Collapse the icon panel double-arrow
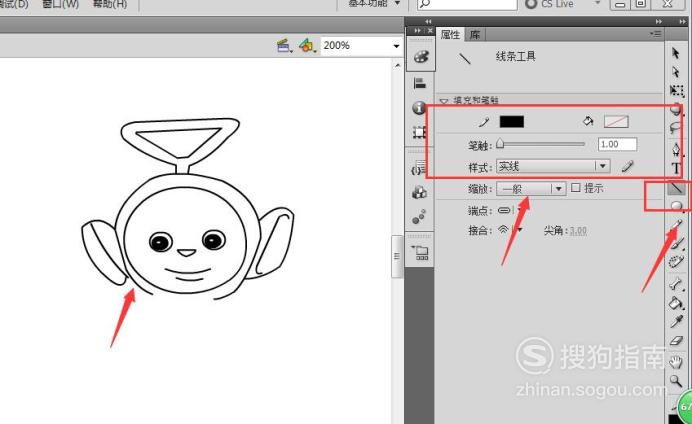This screenshot has height=424, width=692. [417, 31]
